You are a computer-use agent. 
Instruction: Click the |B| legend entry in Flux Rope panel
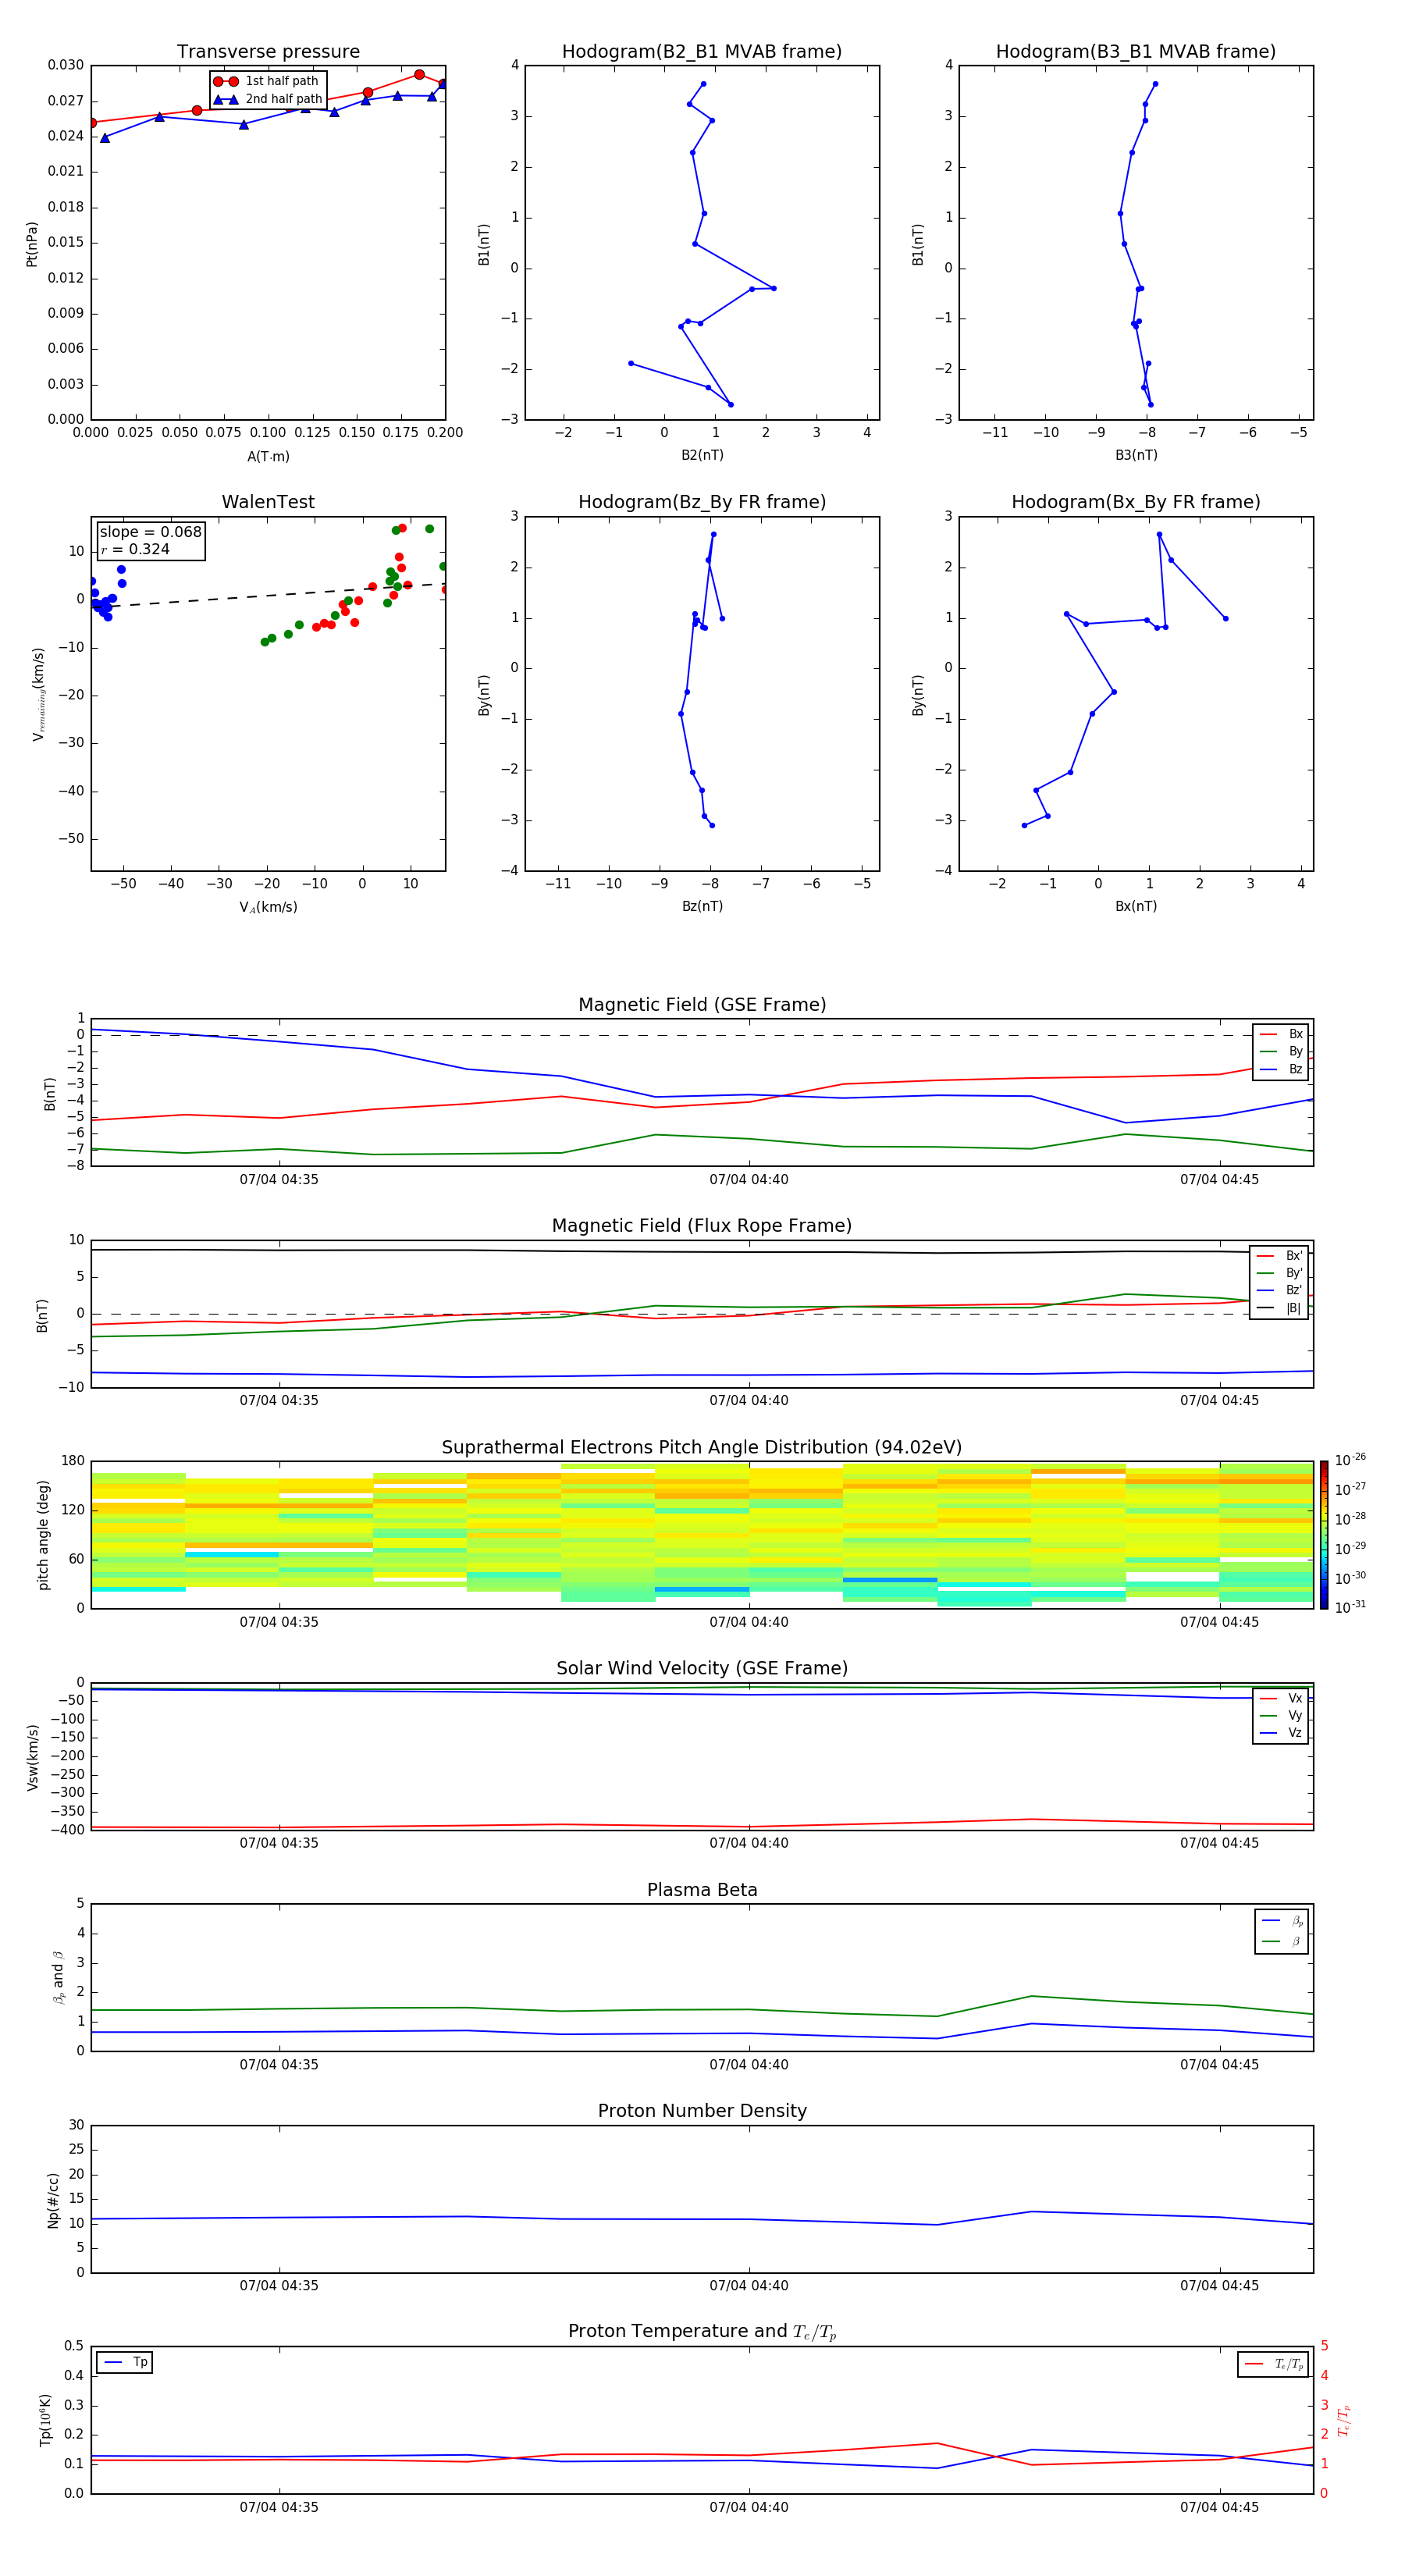point(1279,1308)
